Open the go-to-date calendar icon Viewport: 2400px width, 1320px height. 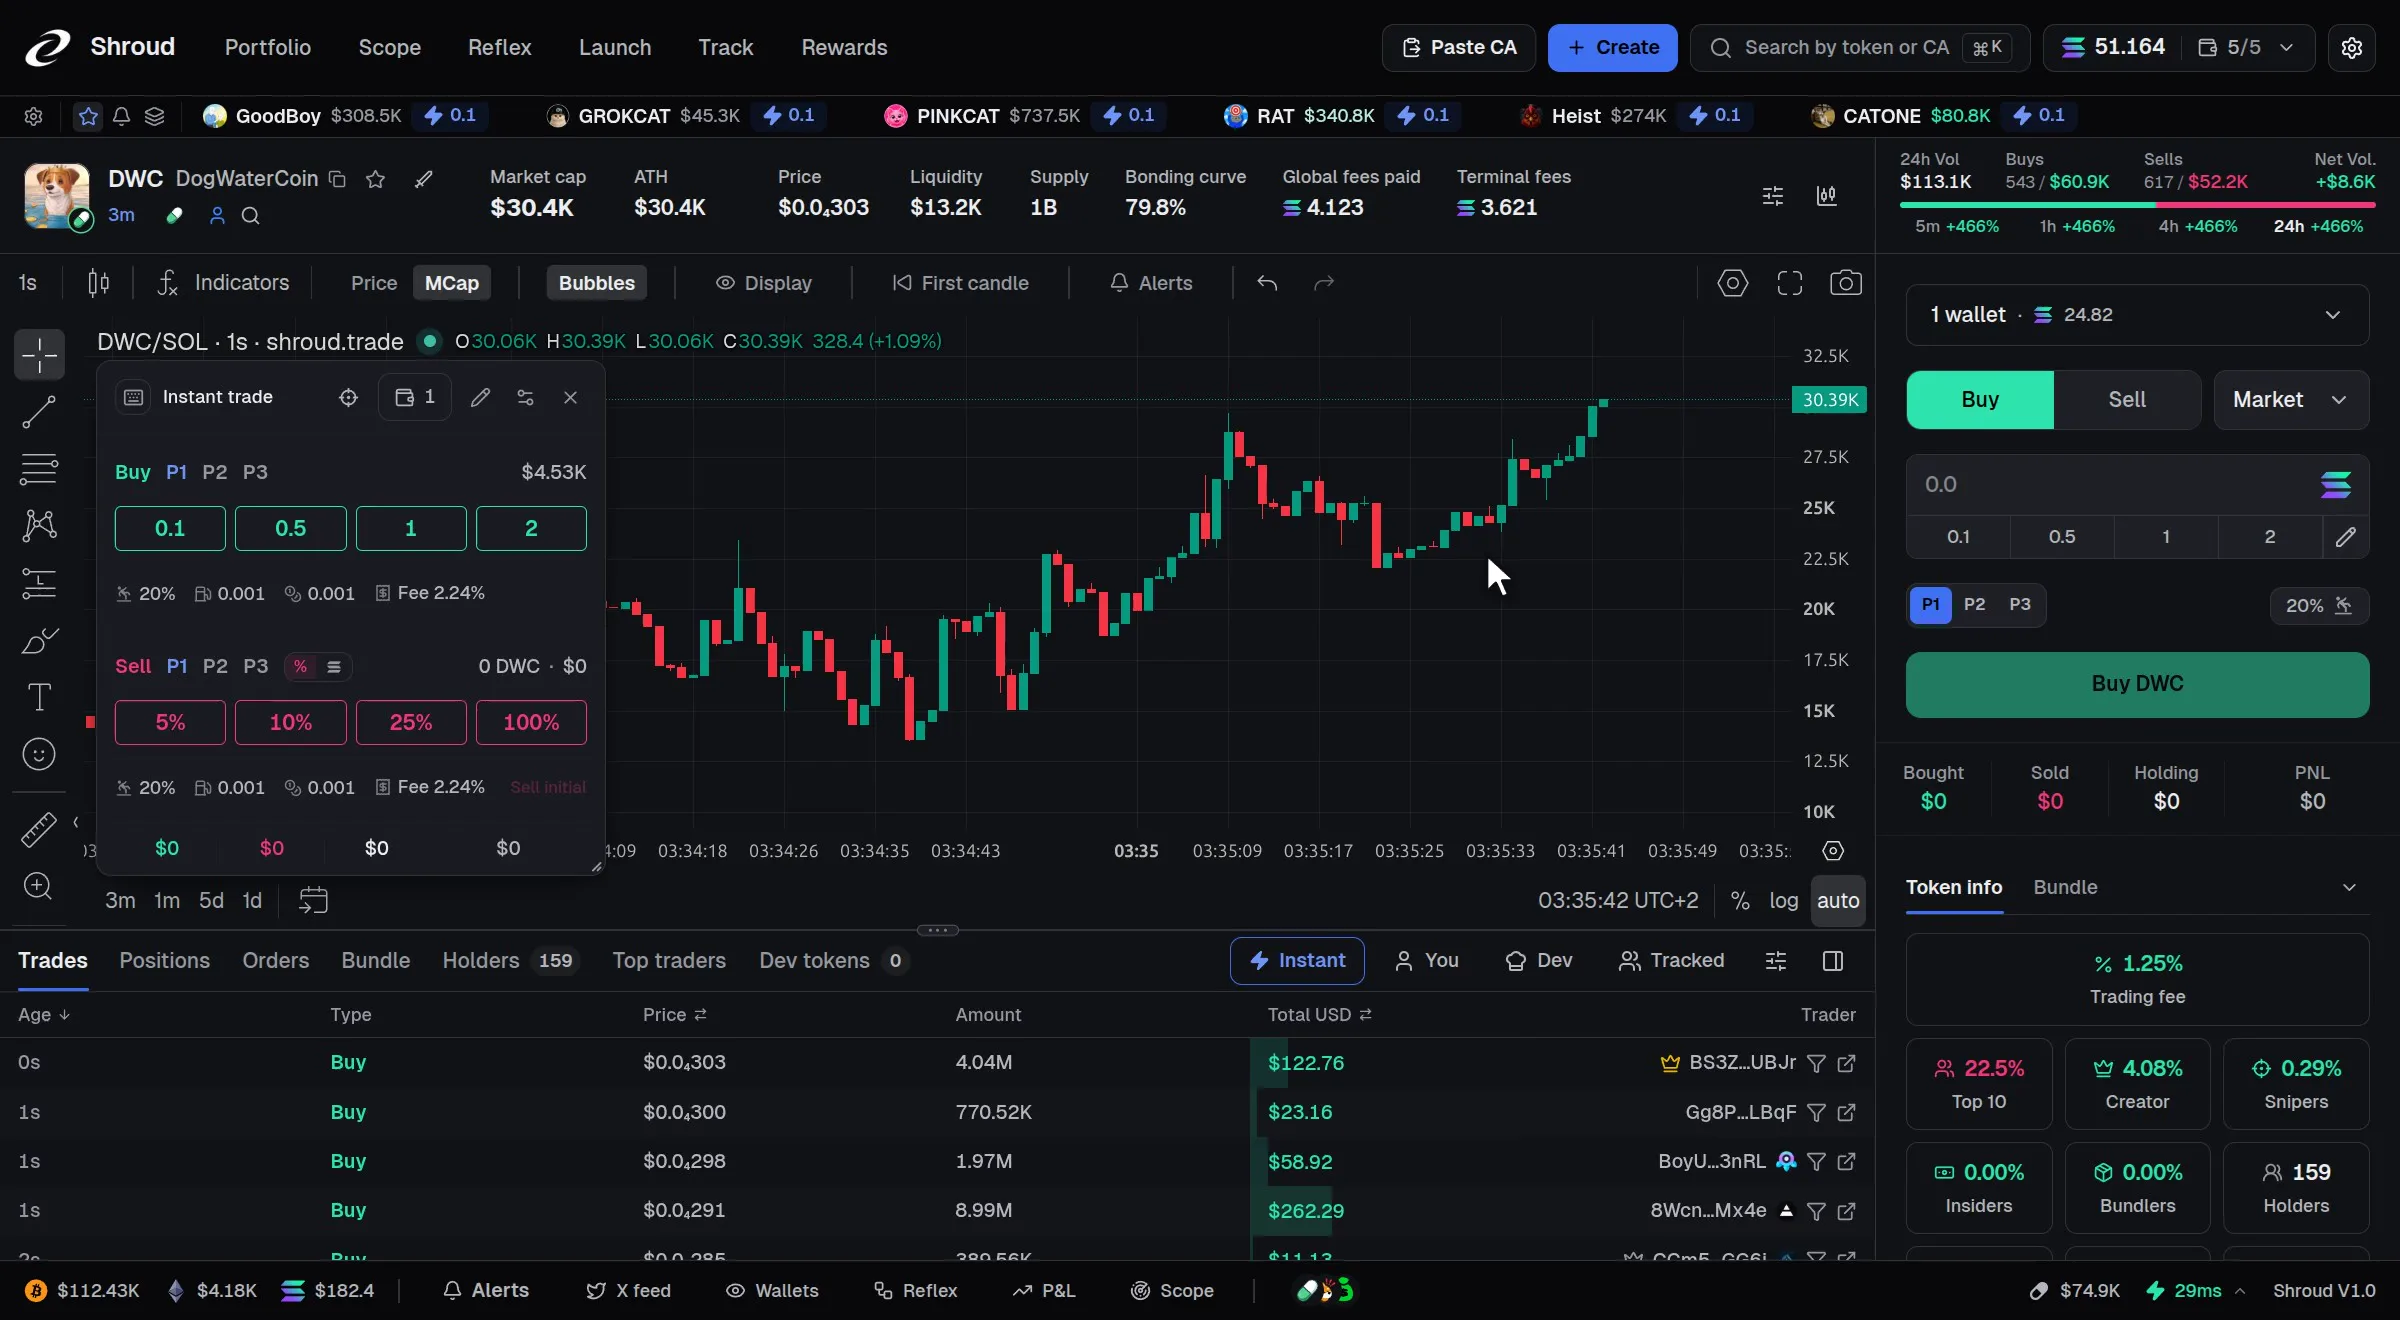pos(313,900)
